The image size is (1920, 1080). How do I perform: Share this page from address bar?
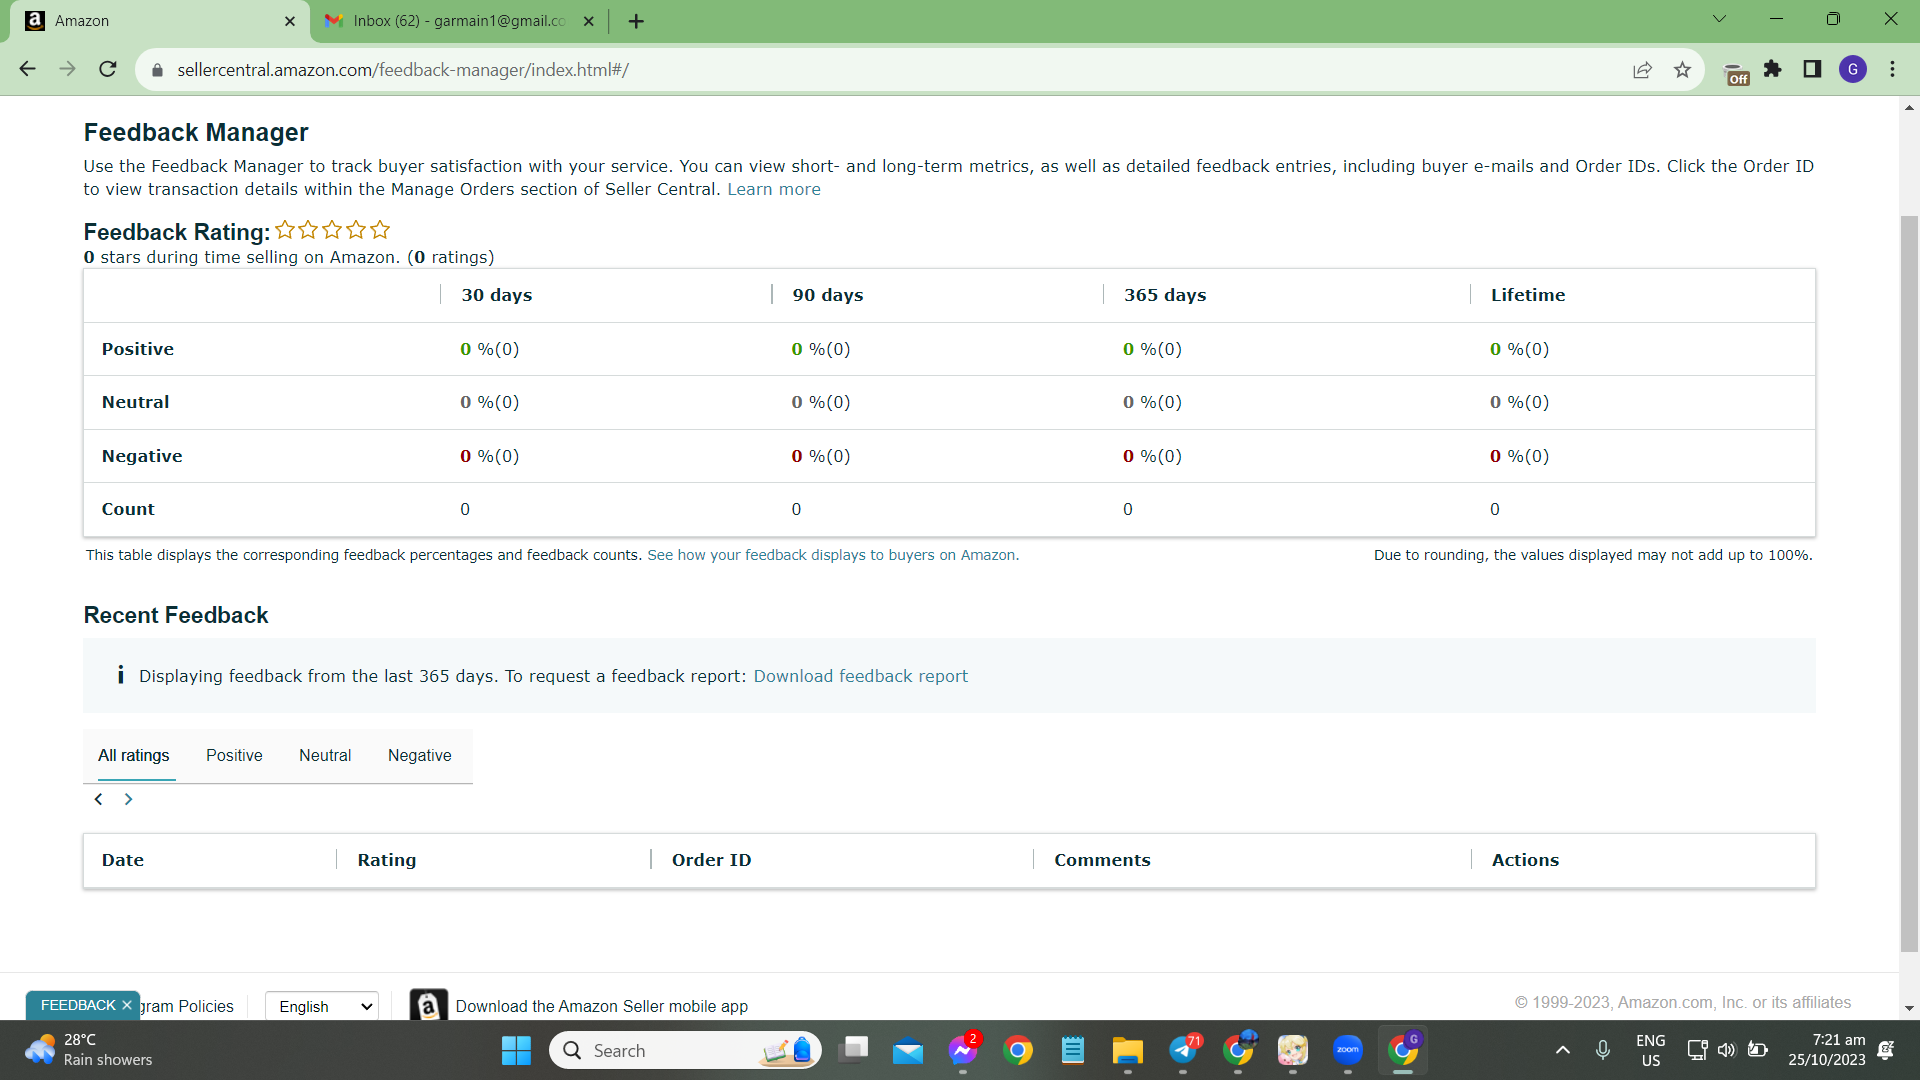click(1642, 70)
